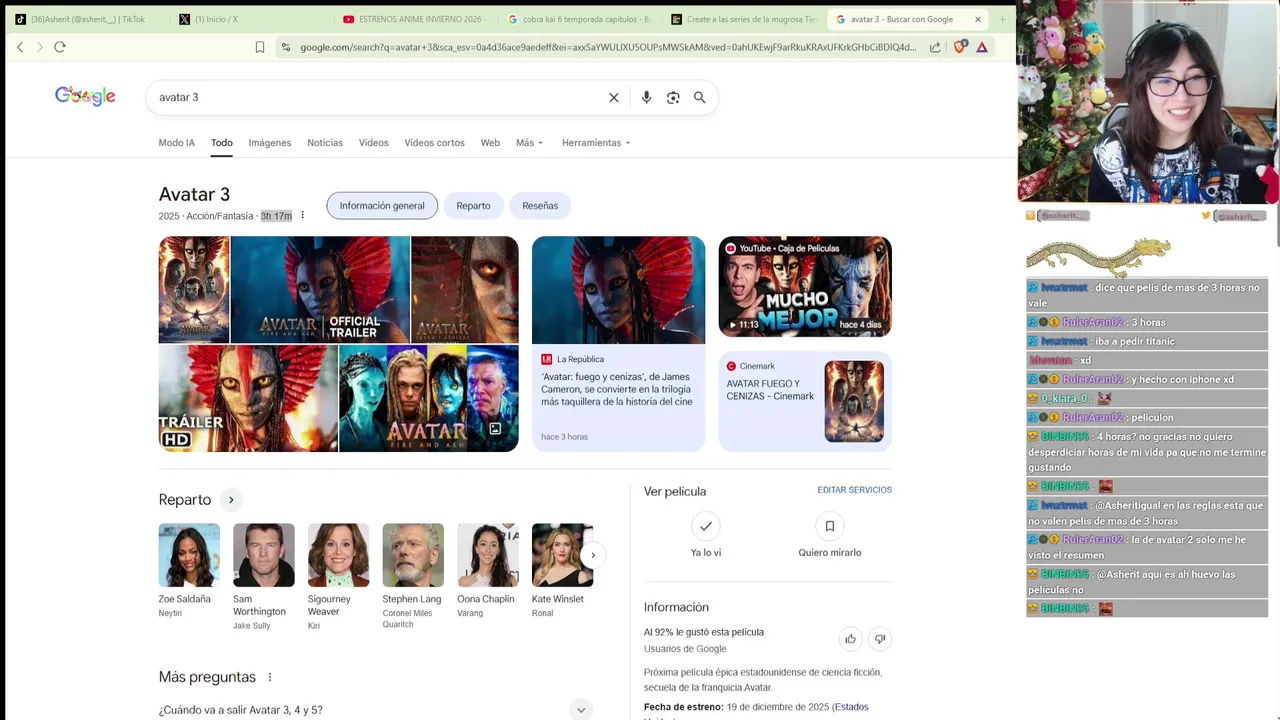The image size is (1280, 720).
Task: Open the Herramientas dropdown
Action: tap(596, 143)
